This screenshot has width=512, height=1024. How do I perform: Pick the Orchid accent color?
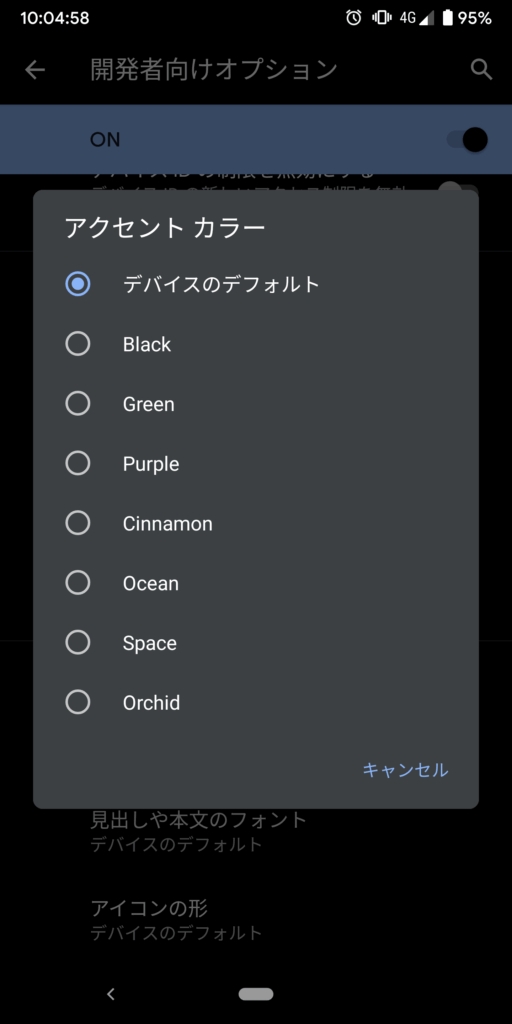point(256,703)
